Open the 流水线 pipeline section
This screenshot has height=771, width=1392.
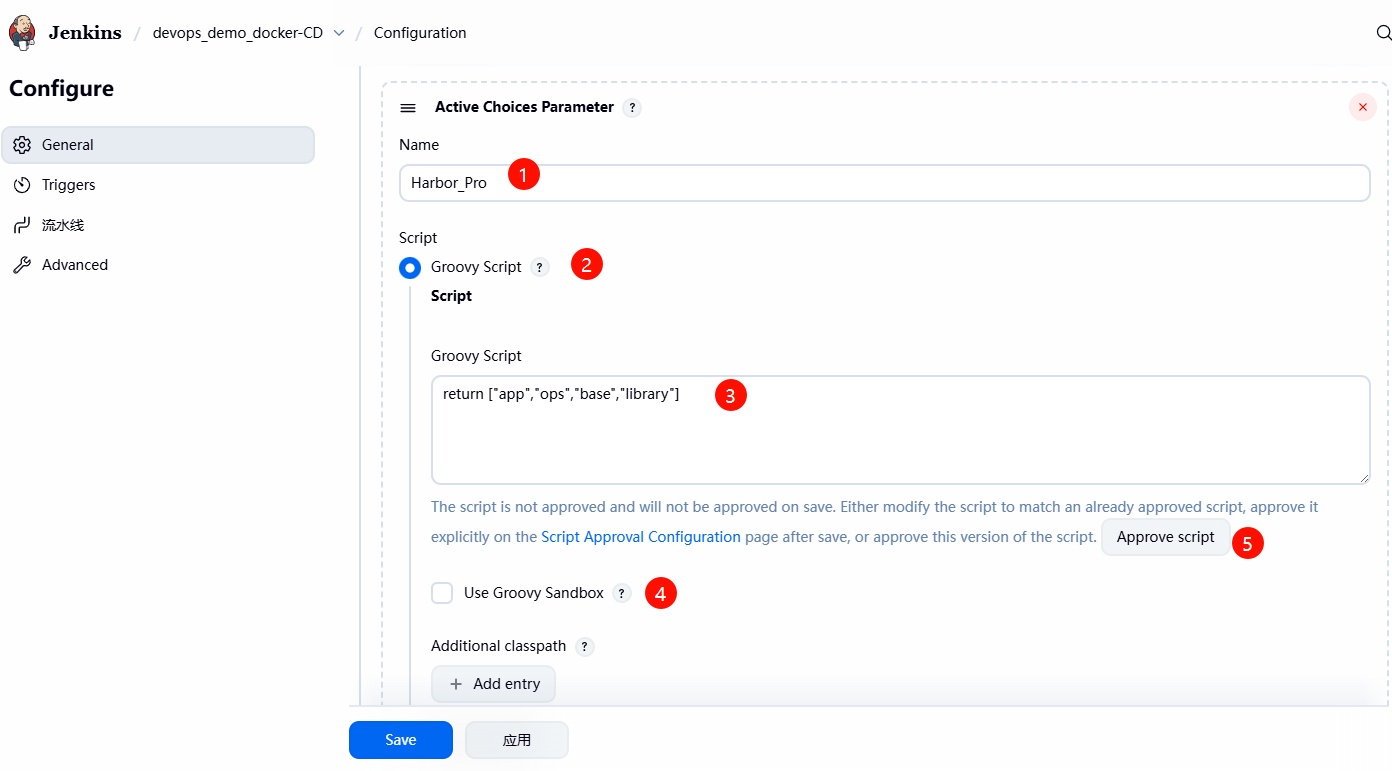pyautogui.click(x=63, y=225)
